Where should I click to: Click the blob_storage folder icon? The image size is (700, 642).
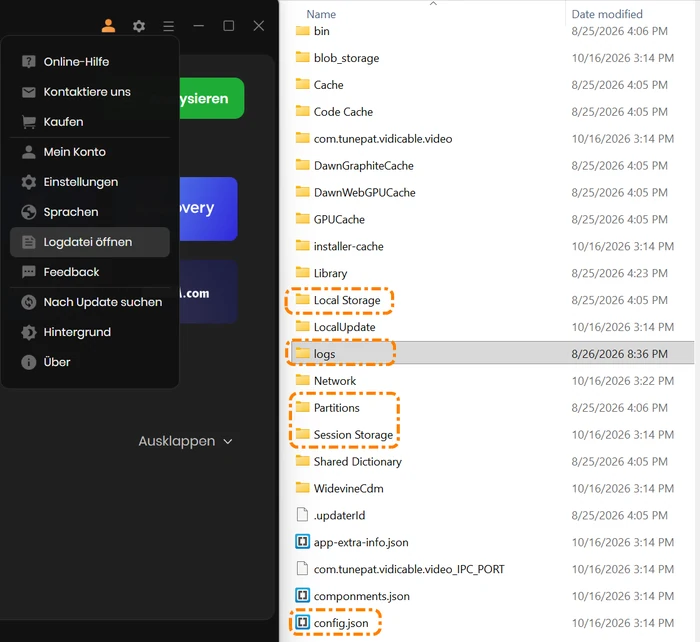302,57
